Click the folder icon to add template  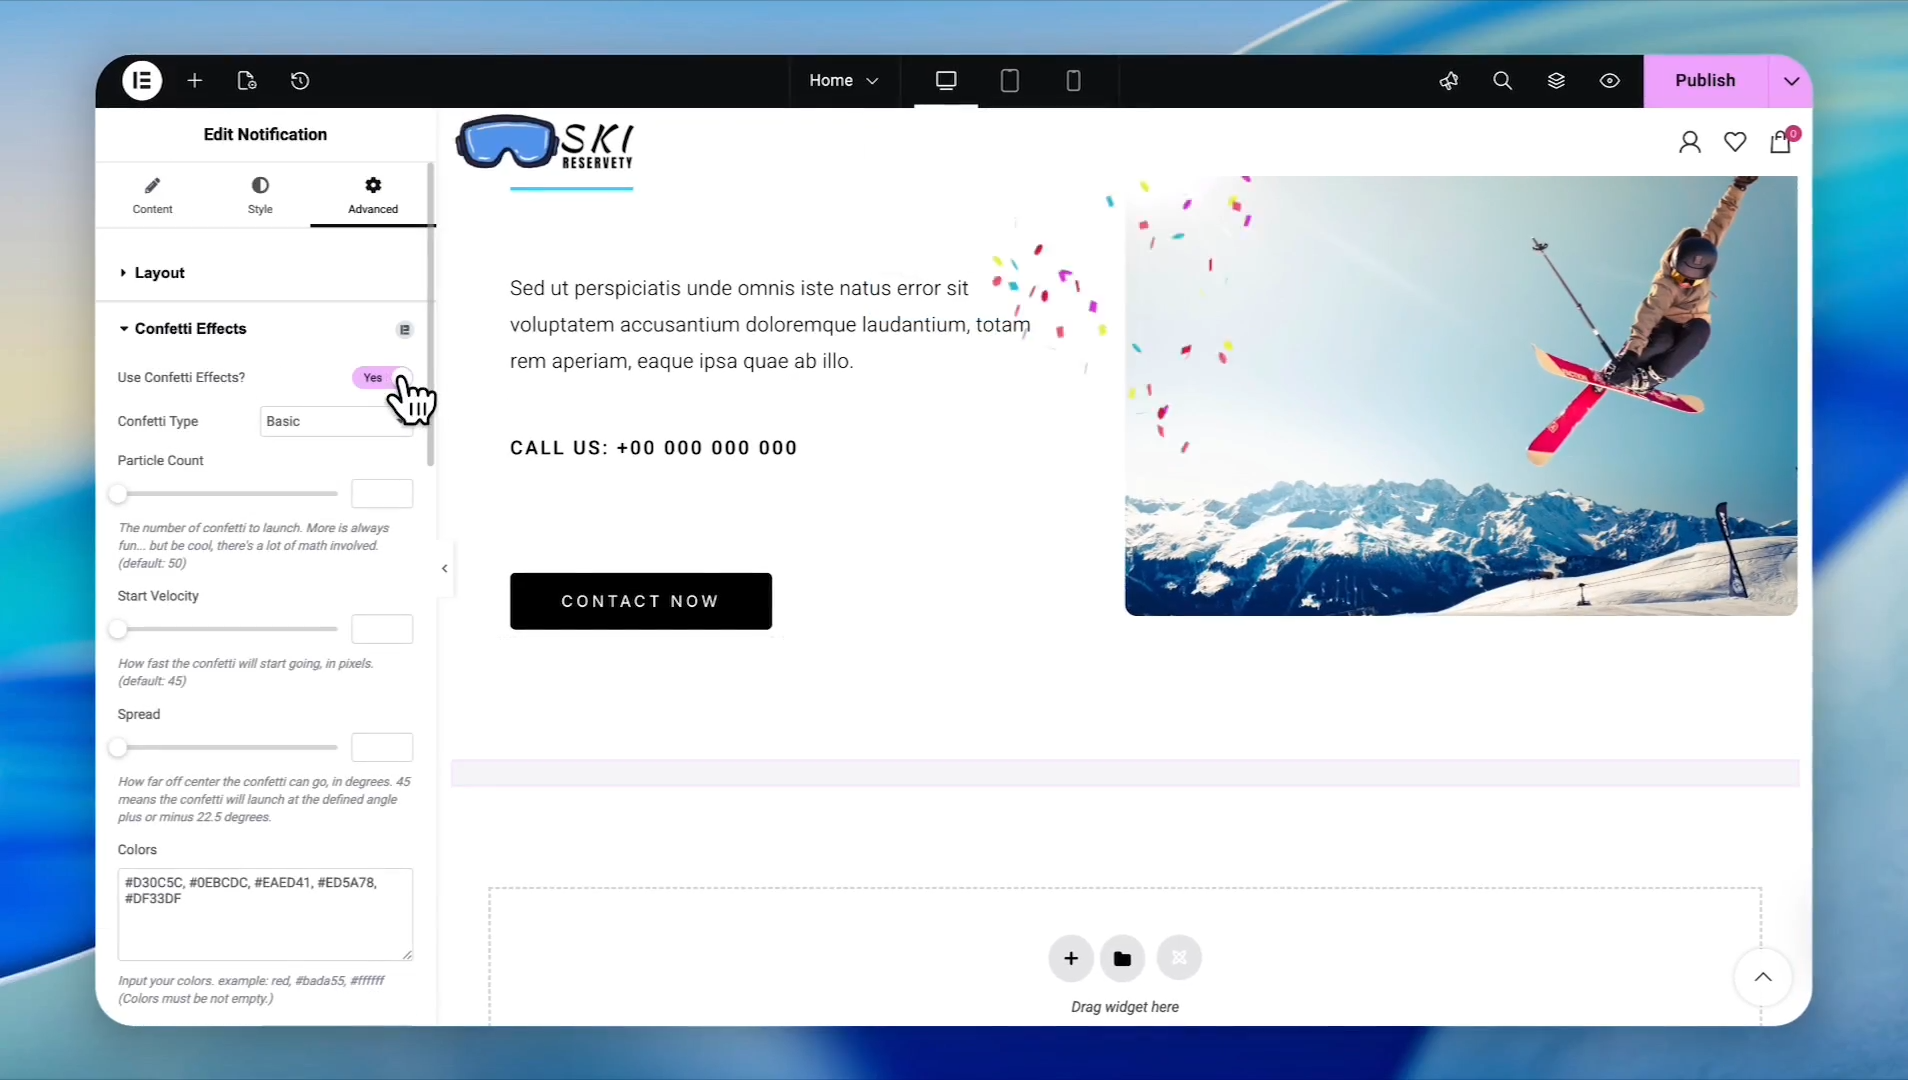pos(1122,958)
